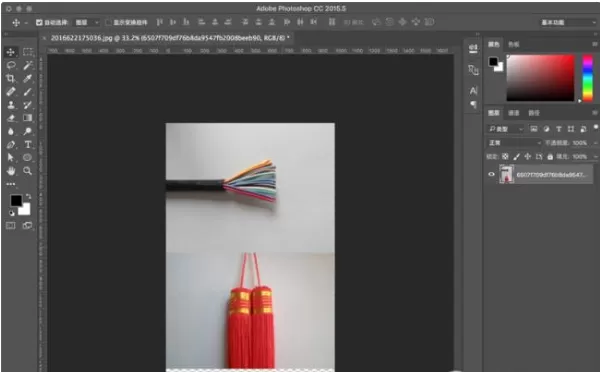Toggle Quick Mask mode
This screenshot has height=372, width=600.
tap(11, 225)
